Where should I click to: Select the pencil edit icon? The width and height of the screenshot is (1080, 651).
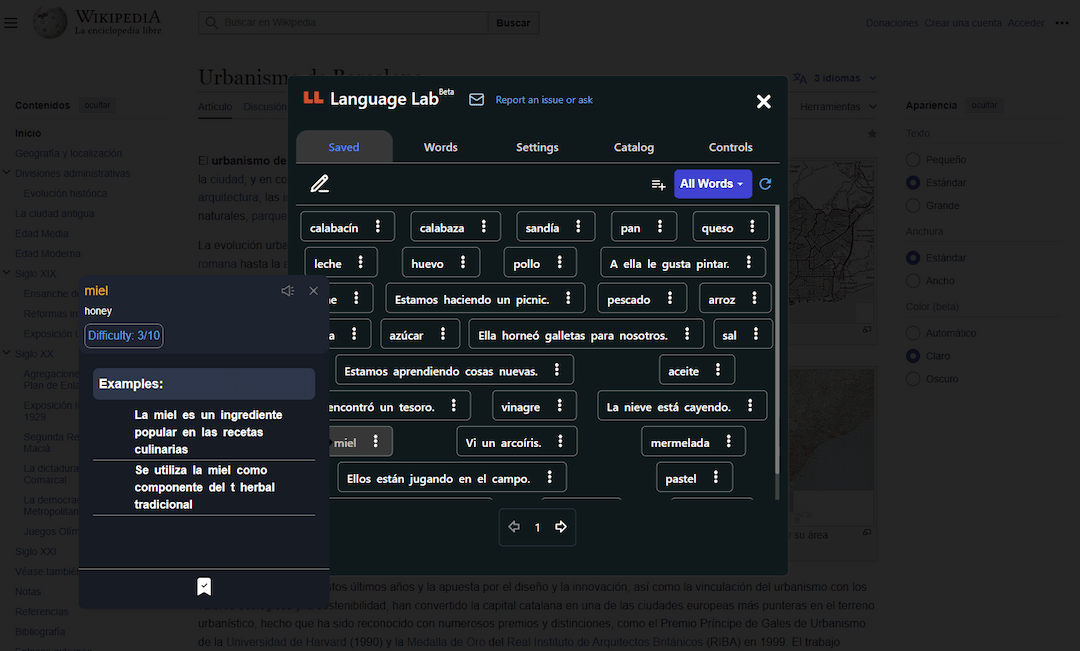(x=319, y=184)
